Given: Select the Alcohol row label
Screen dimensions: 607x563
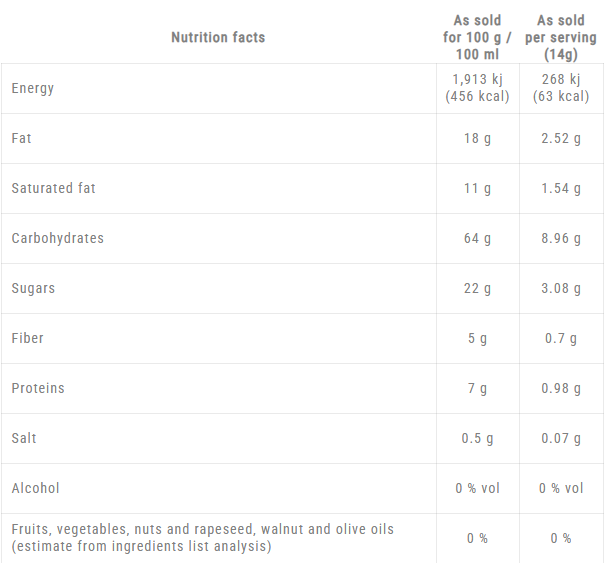Looking at the screenshot, I should pos(35,488).
